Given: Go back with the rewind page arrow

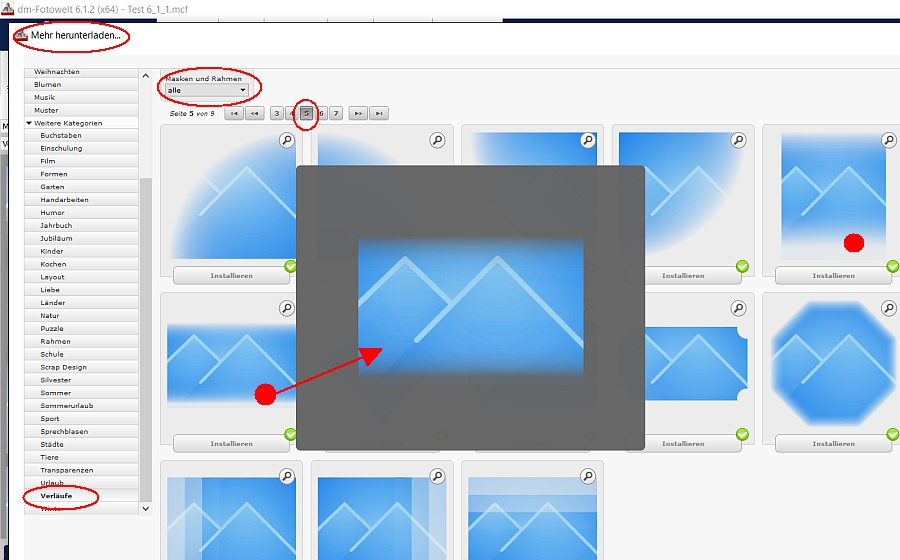Looking at the screenshot, I should click(x=254, y=114).
